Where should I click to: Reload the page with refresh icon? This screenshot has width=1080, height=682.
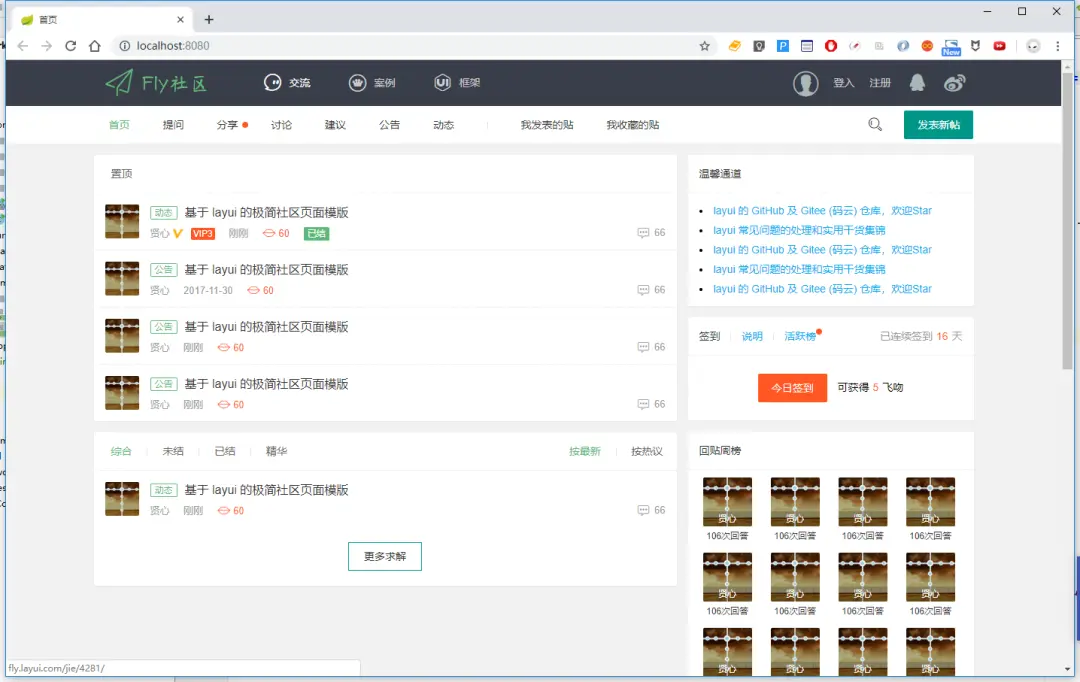point(70,46)
